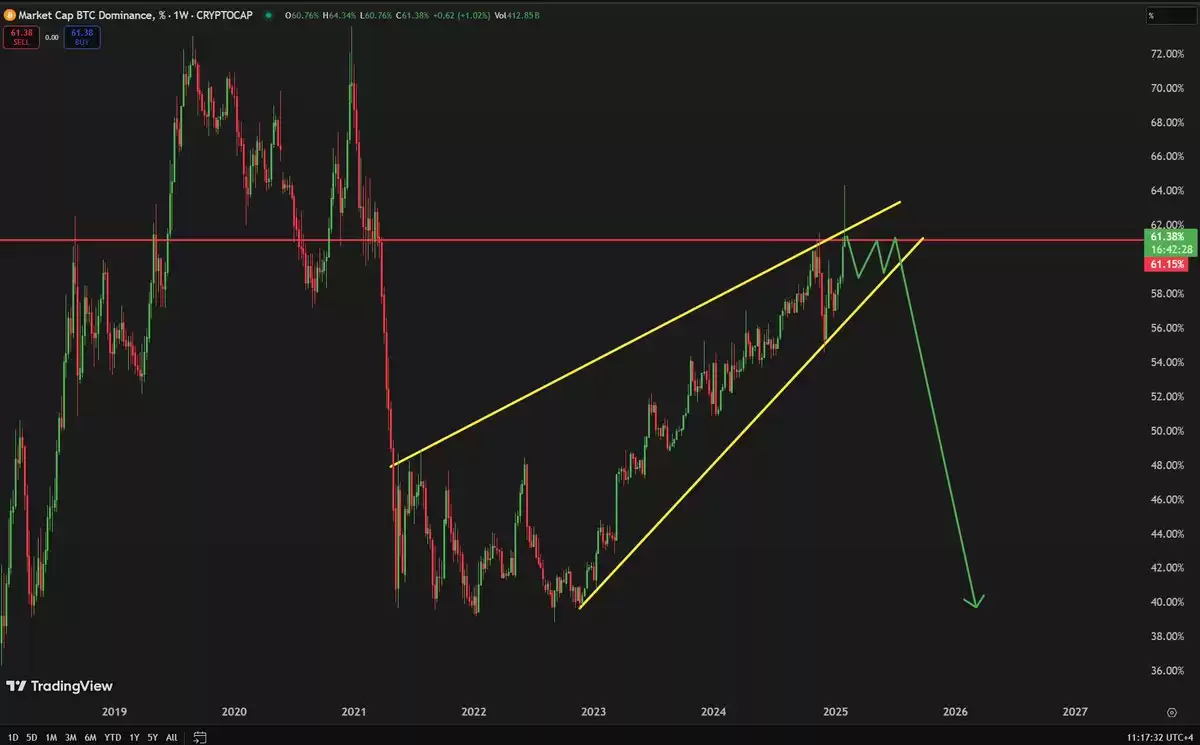Image resolution: width=1200 pixels, height=745 pixels.
Task: Open chart settings gear at axis corner
Action: [1170, 712]
